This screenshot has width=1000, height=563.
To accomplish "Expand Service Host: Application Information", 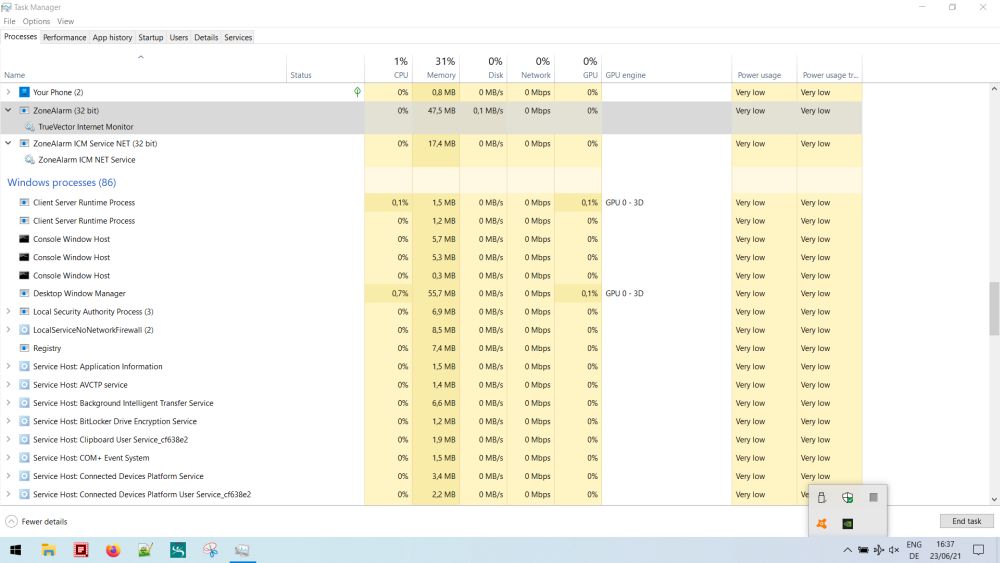I will 8,367.
